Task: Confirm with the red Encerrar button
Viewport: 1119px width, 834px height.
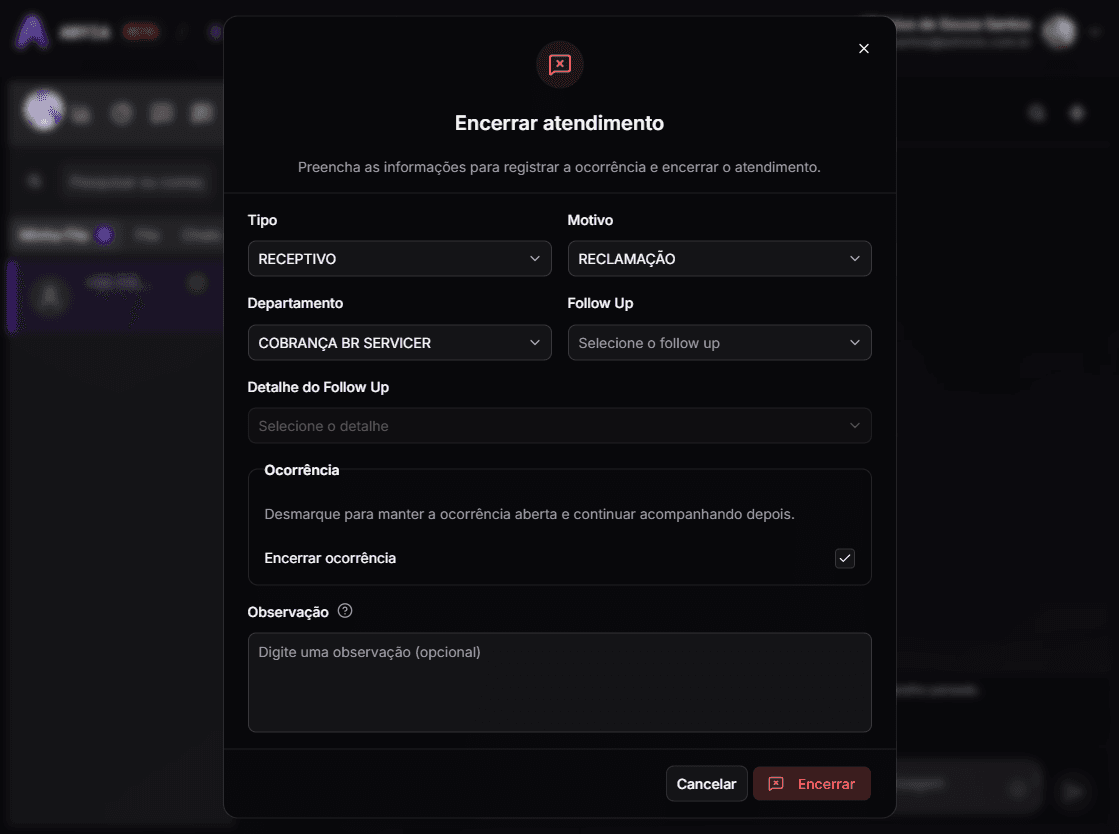Action: click(x=811, y=783)
